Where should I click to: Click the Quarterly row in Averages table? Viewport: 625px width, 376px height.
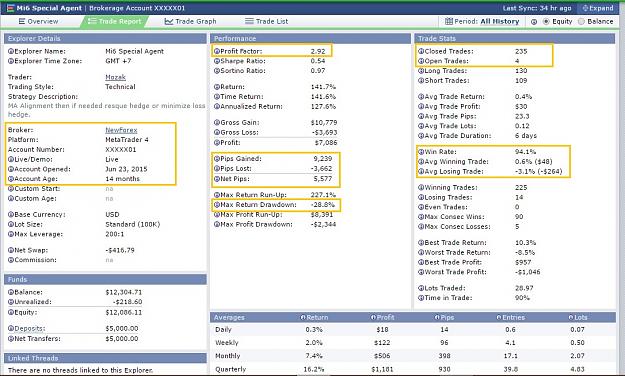[x=413, y=369]
